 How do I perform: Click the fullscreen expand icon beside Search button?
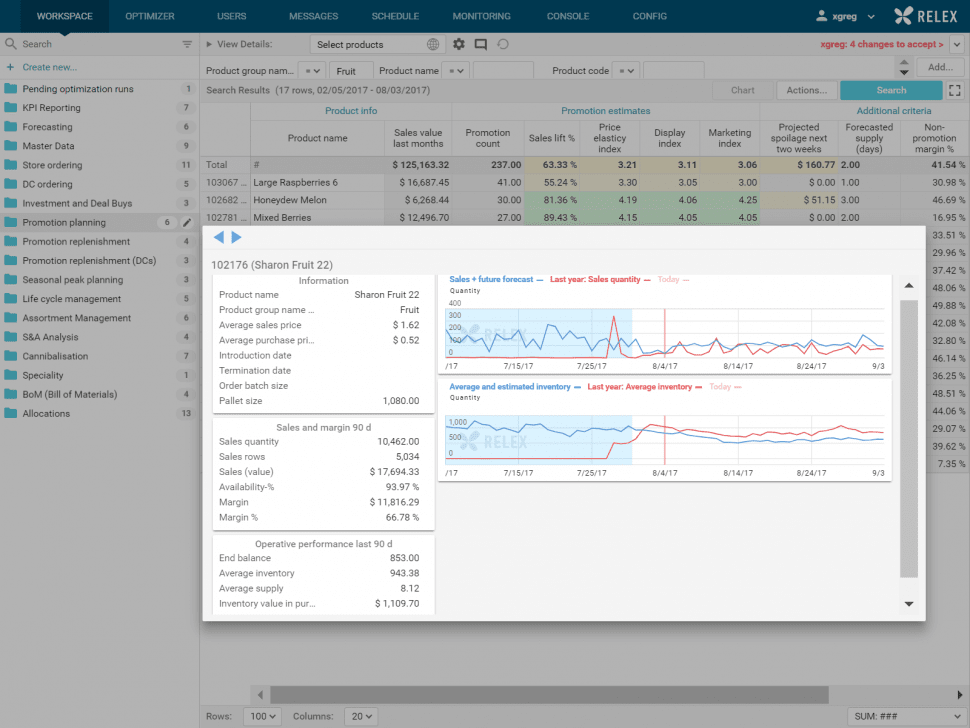click(953, 90)
